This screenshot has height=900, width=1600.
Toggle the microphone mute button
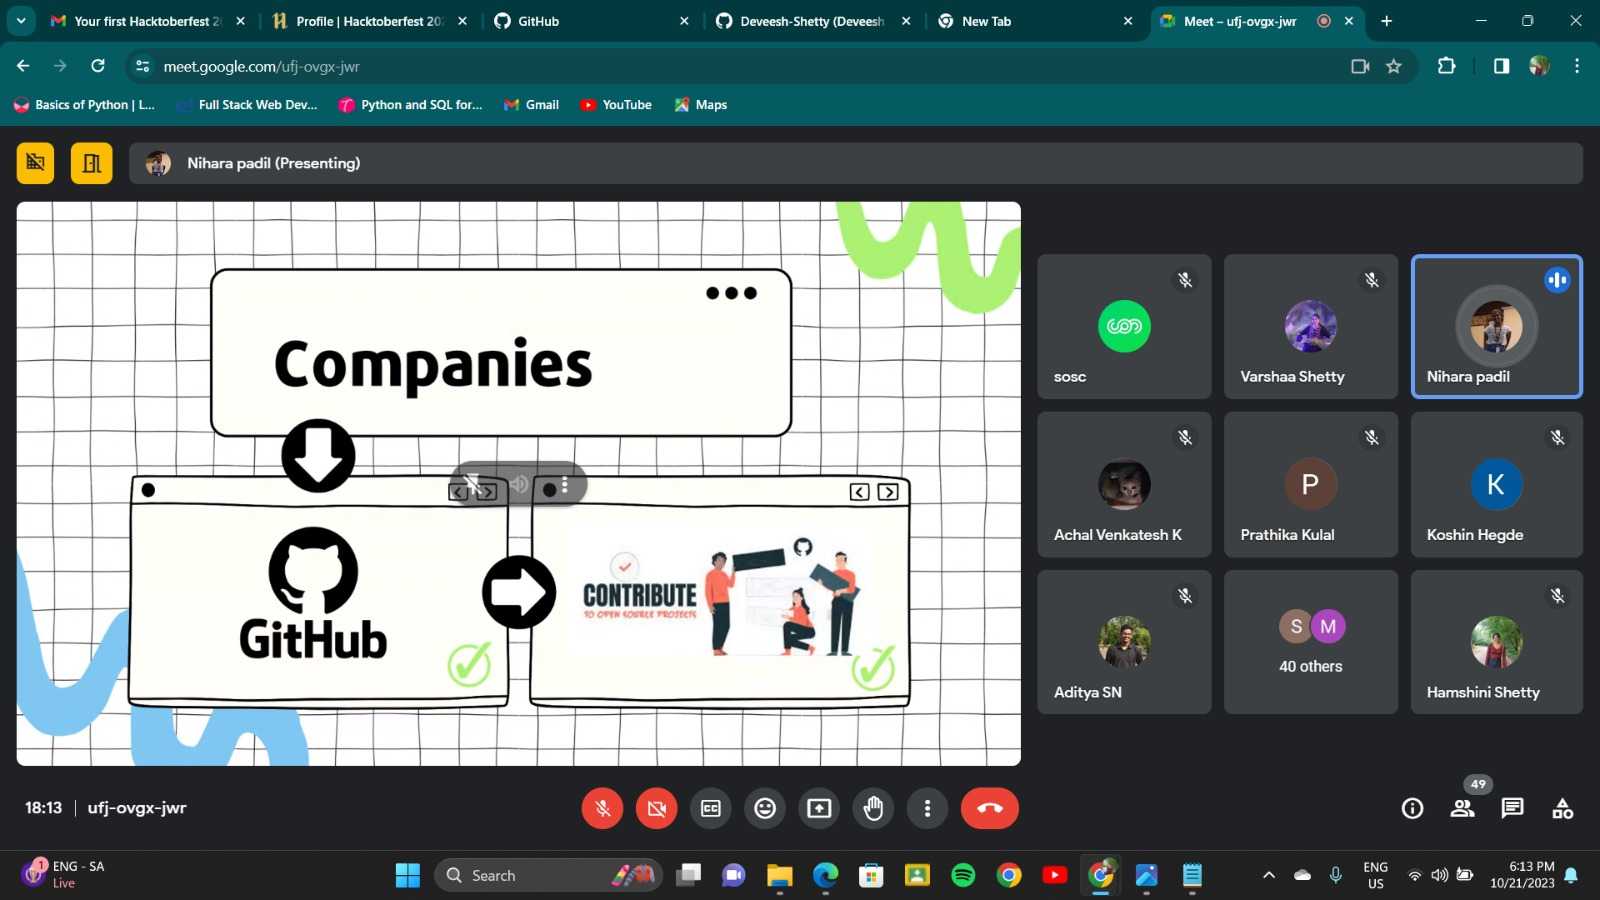(602, 808)
